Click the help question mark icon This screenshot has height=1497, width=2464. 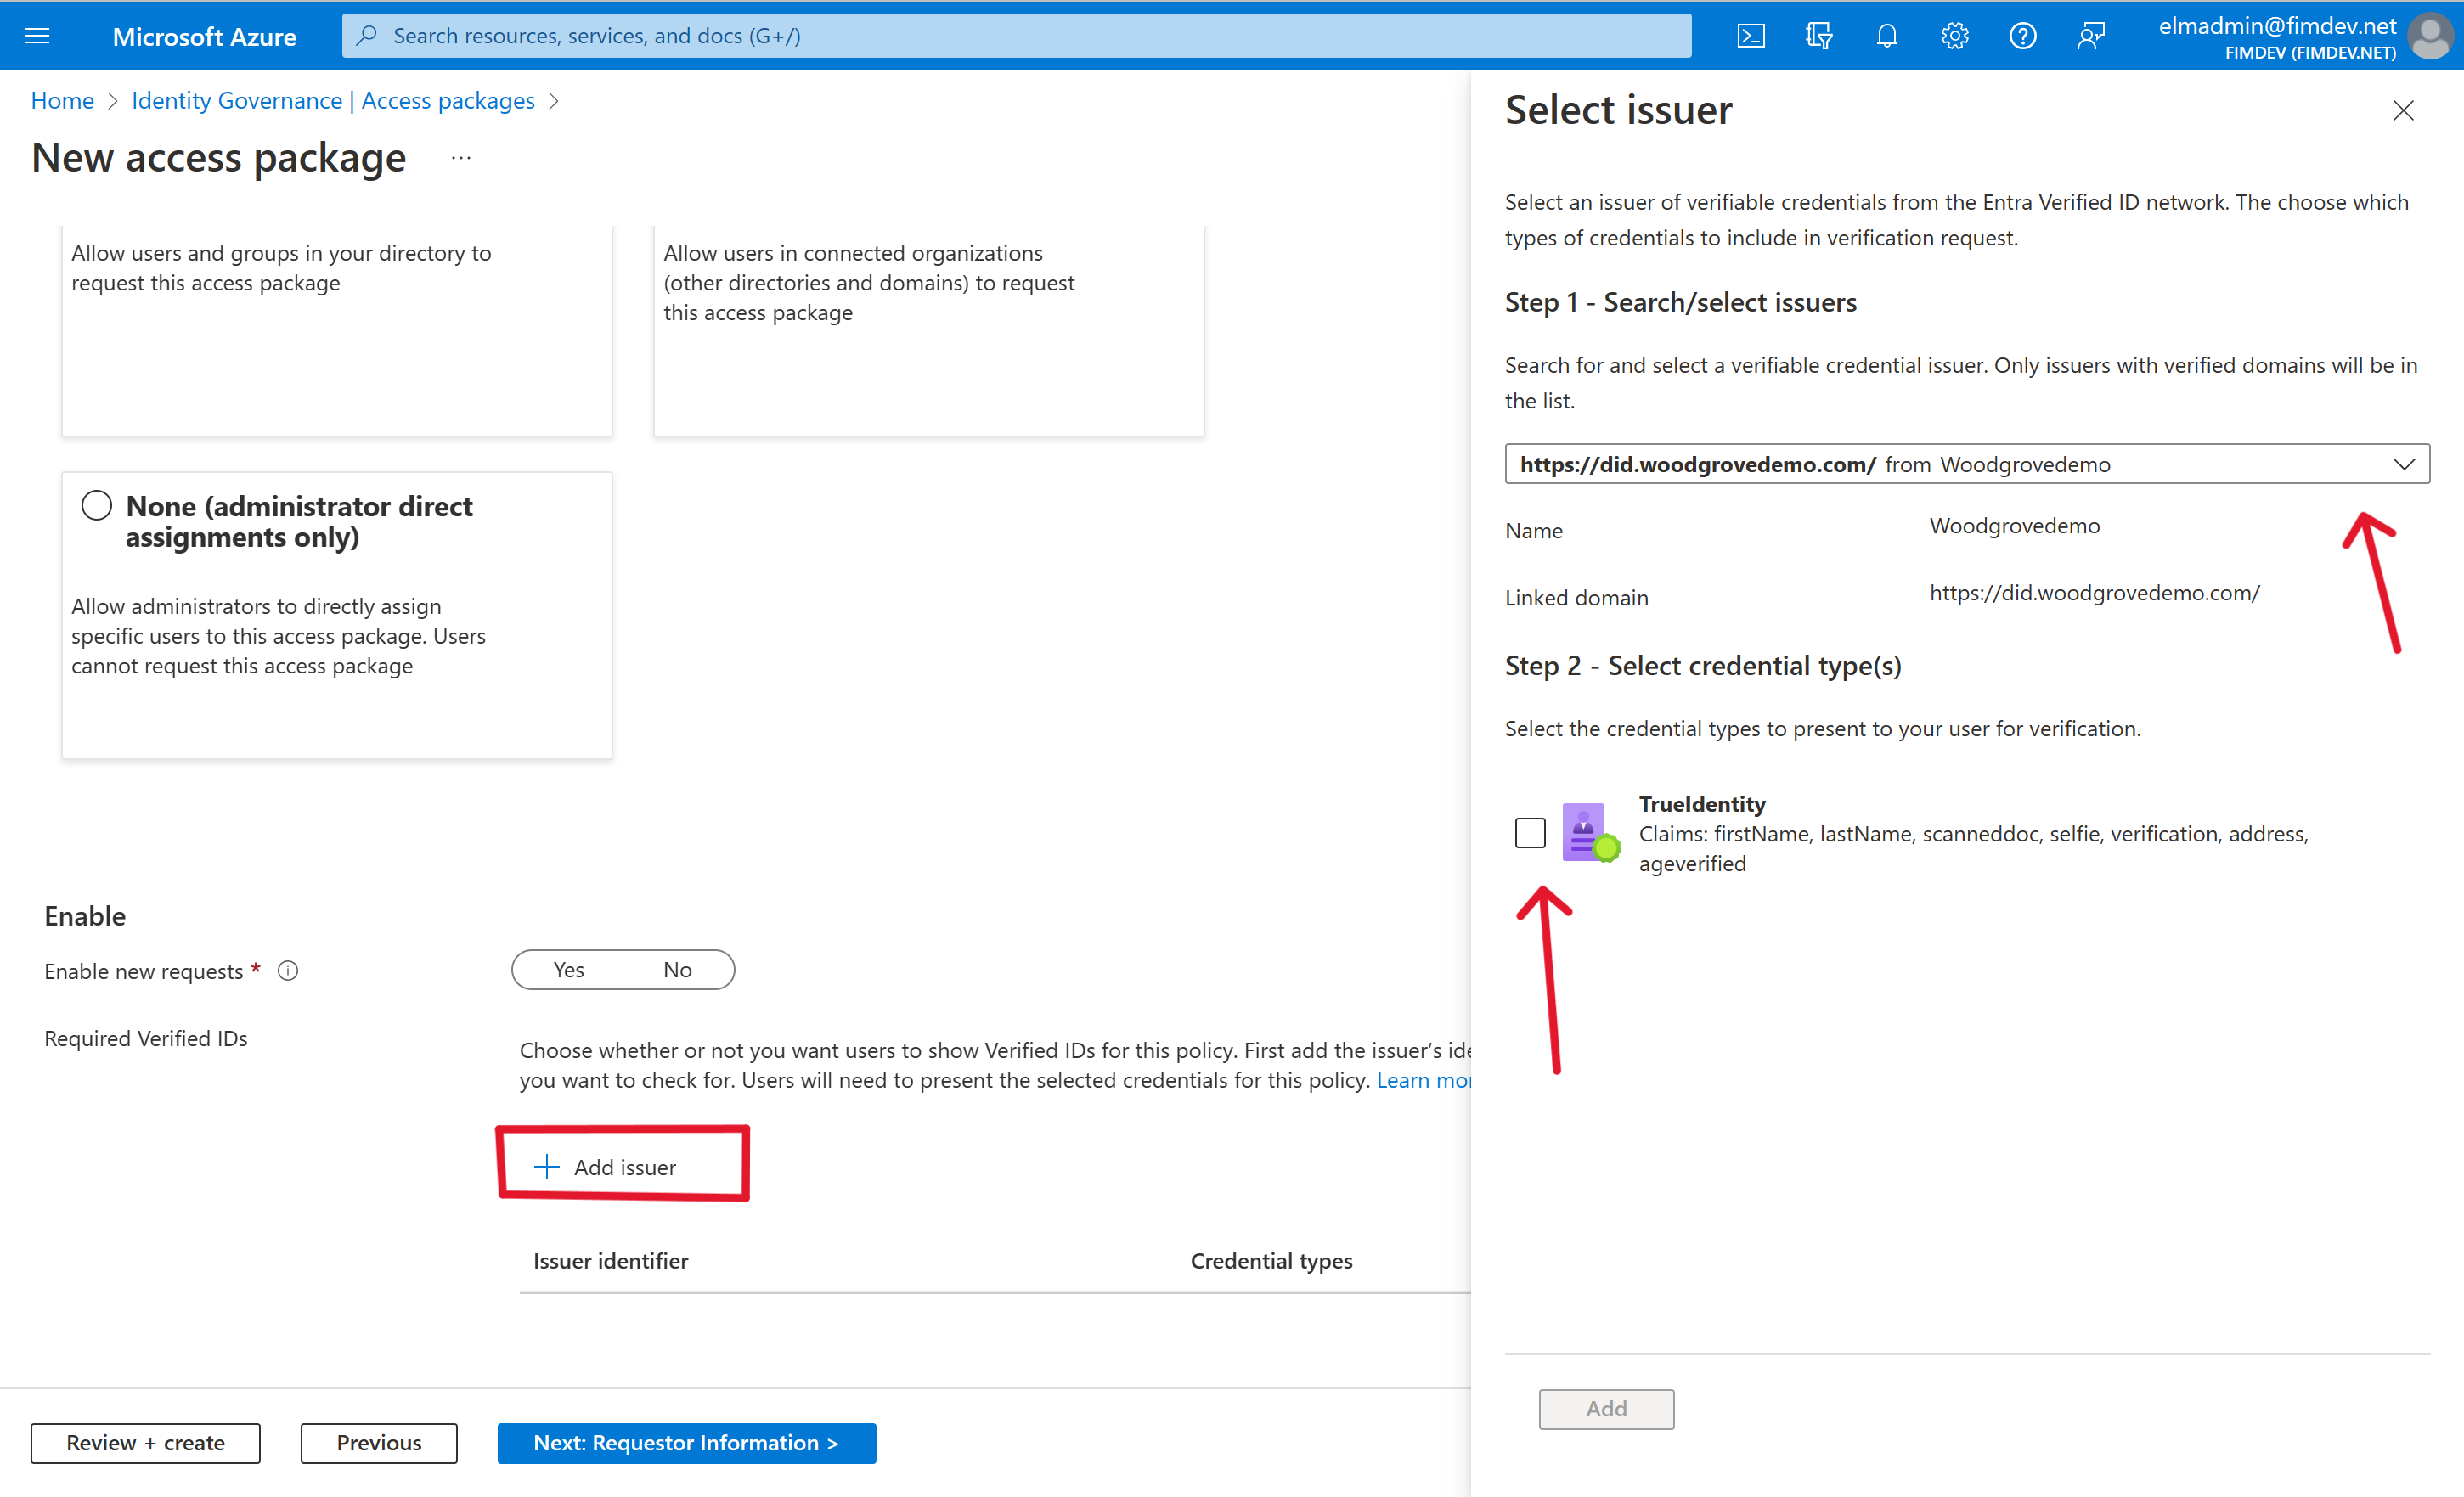click(x=2022, y=33)
